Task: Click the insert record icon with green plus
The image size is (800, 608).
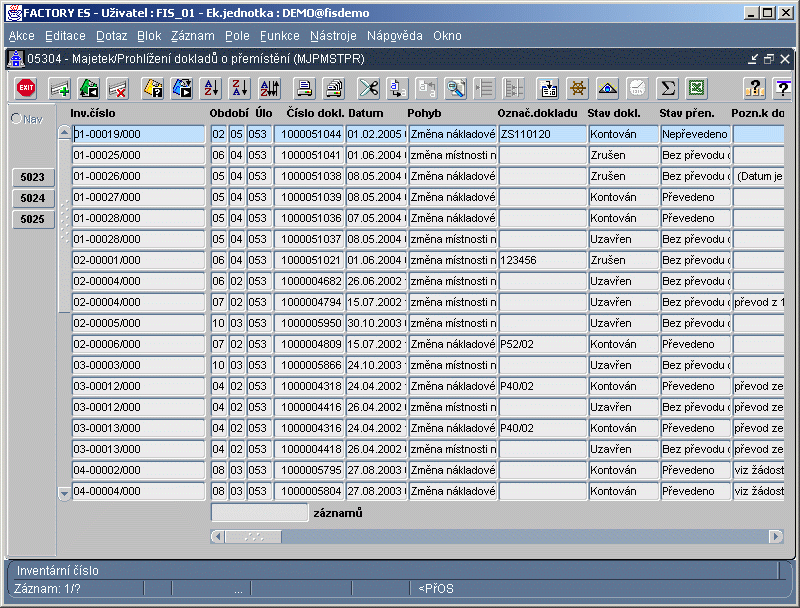Action: coord(59,88)
